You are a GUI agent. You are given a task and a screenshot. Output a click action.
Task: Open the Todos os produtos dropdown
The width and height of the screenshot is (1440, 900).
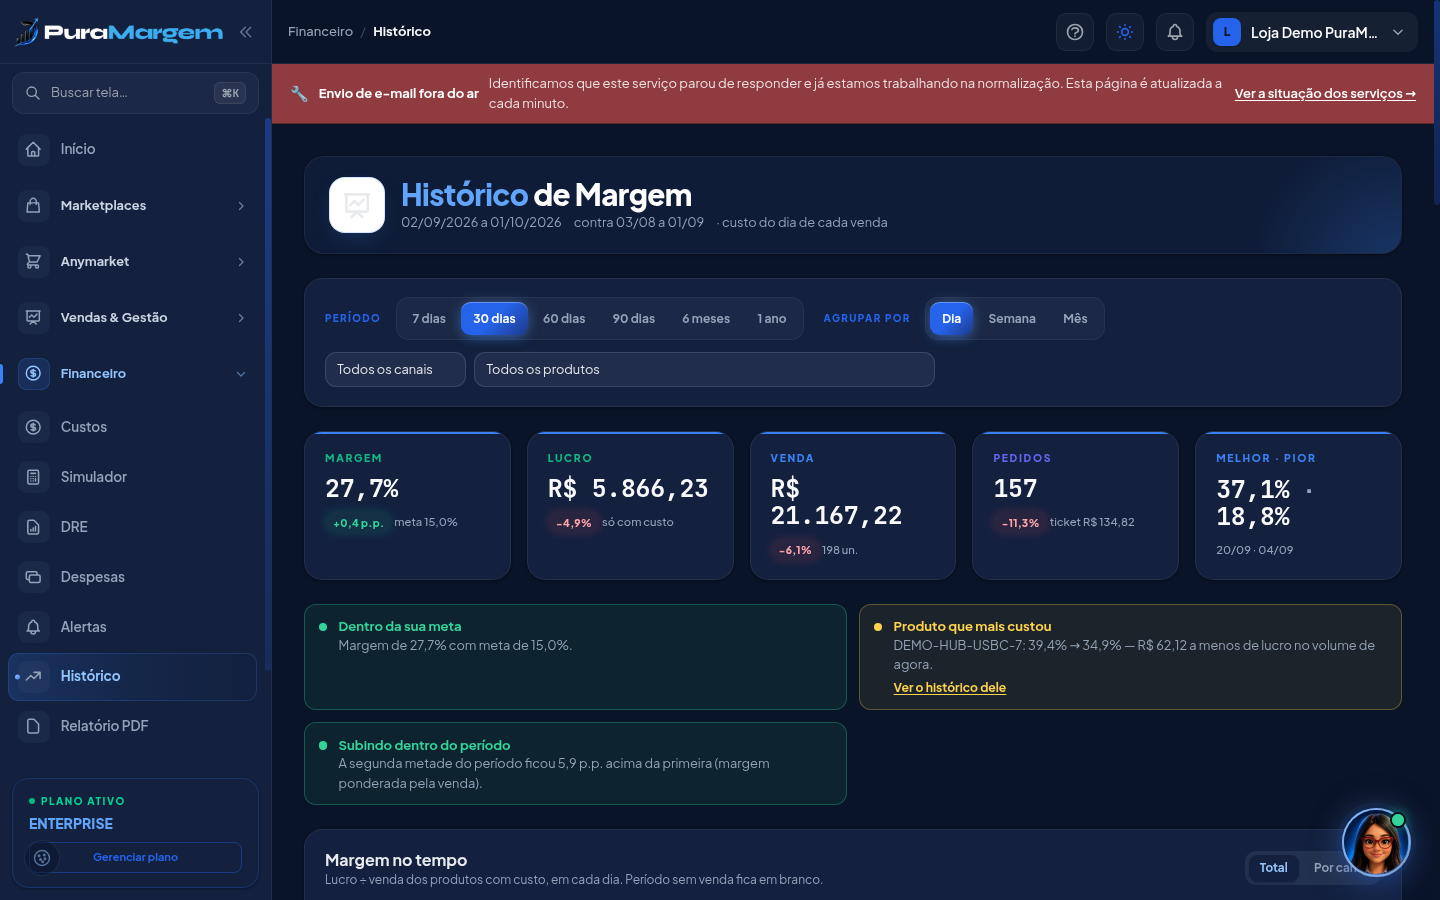coord(704,369)
